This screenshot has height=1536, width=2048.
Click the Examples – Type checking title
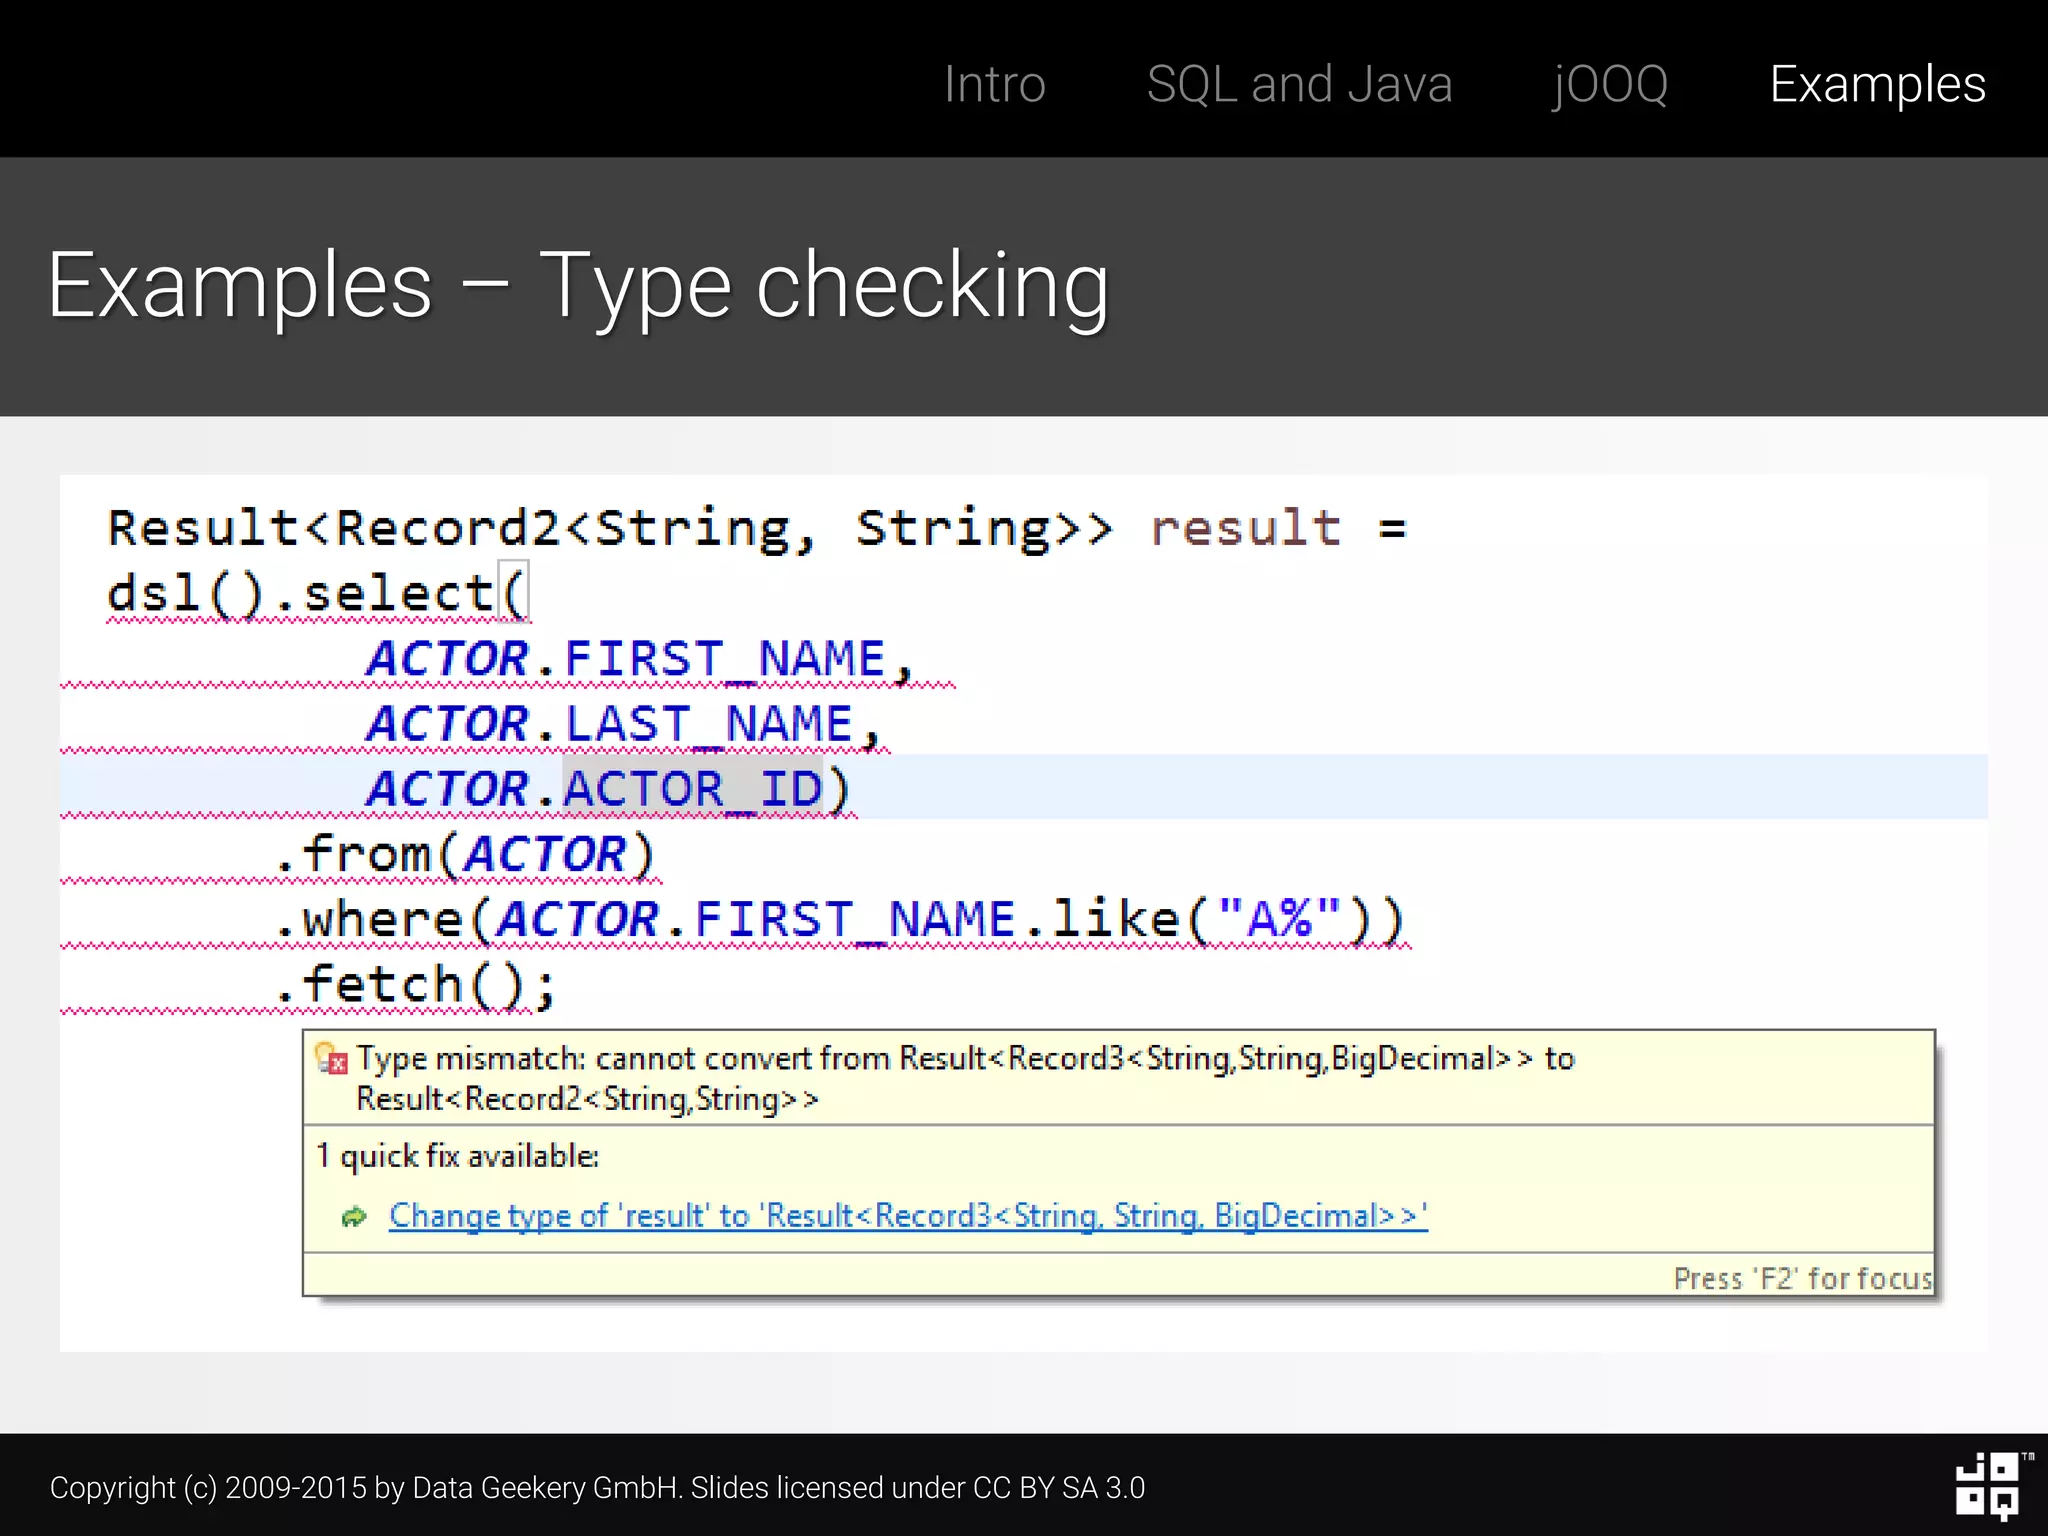[x=578, y=286]
